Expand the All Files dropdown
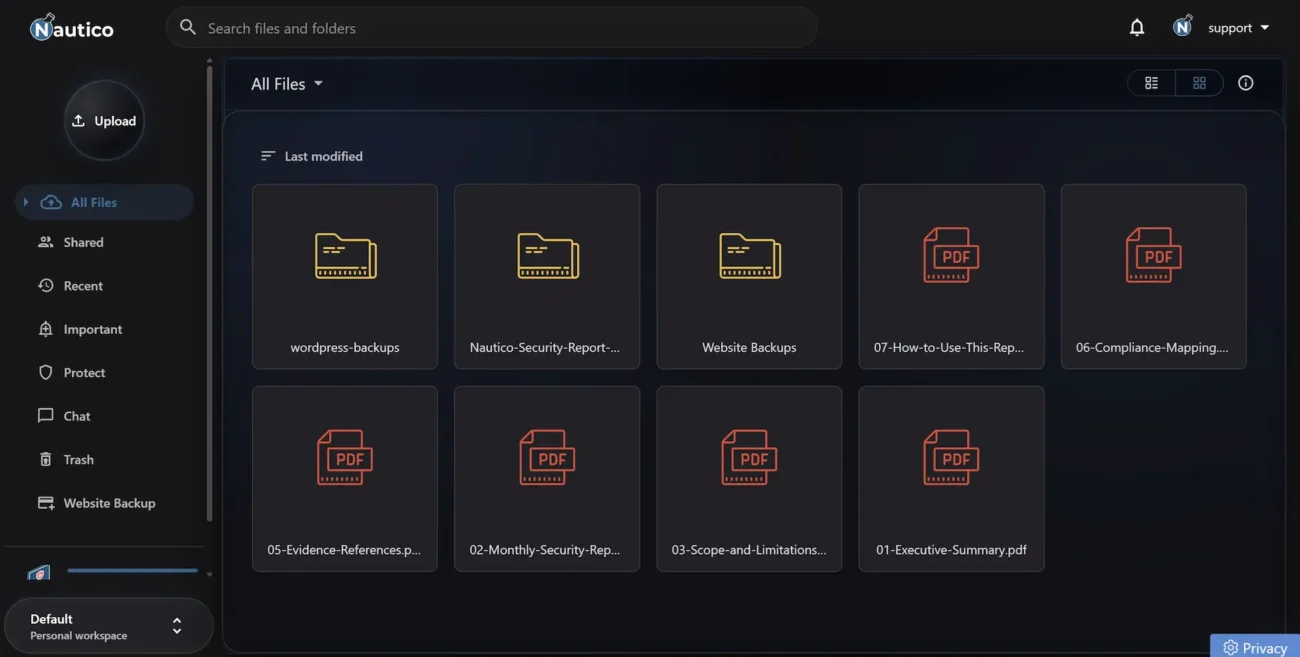The image size is (1300, 657). pos(287,84)
